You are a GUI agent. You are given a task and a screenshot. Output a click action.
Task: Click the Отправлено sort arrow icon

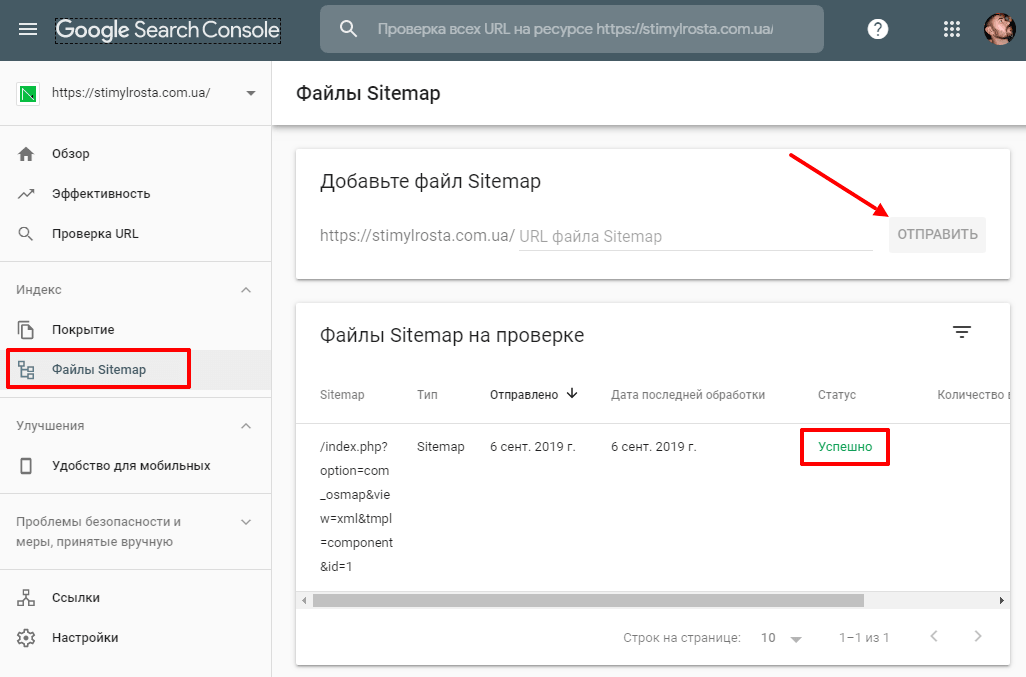point(572,393)
